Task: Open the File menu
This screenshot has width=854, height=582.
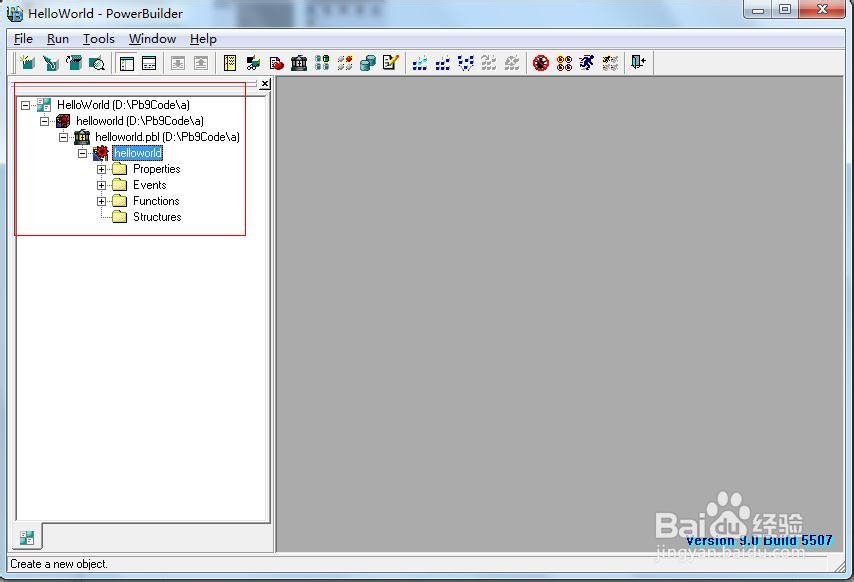Action: coord(23,39)
